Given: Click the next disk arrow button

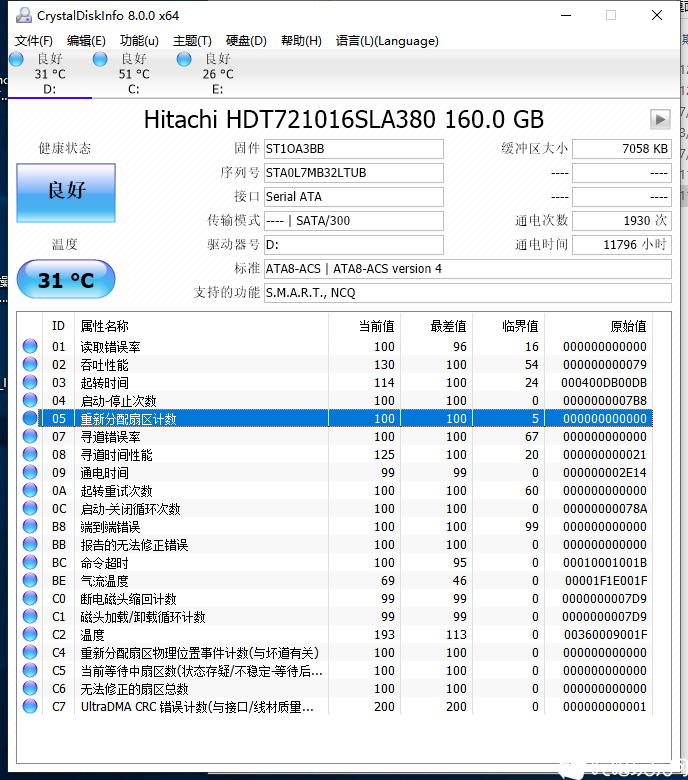Looking at the screenshot, I should coord(660,119).
